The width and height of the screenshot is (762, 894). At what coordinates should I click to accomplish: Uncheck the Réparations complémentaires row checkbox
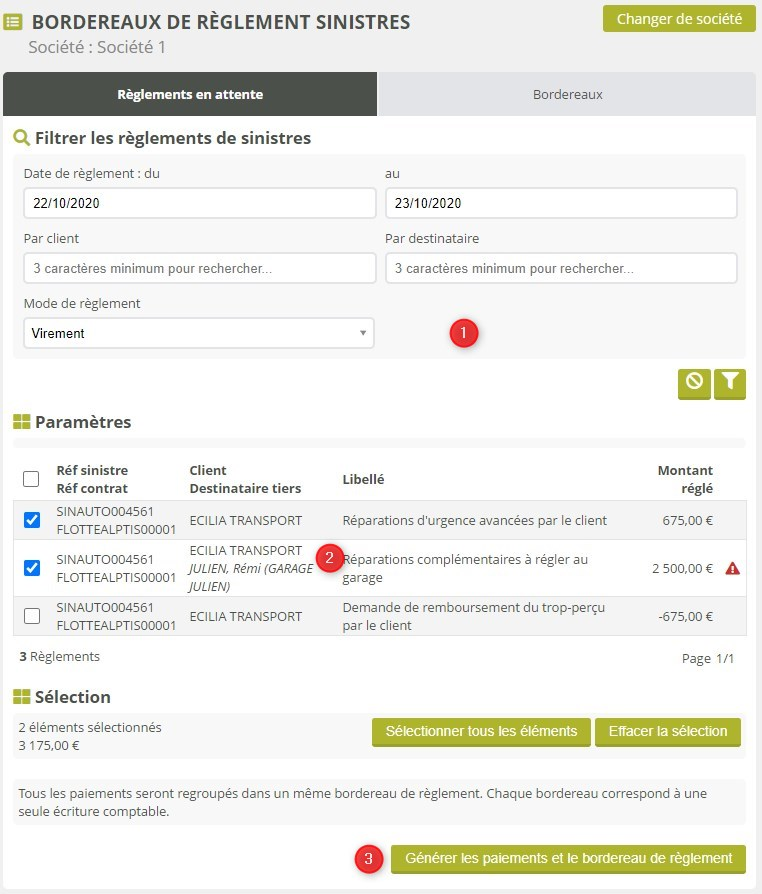click(31, 568)
